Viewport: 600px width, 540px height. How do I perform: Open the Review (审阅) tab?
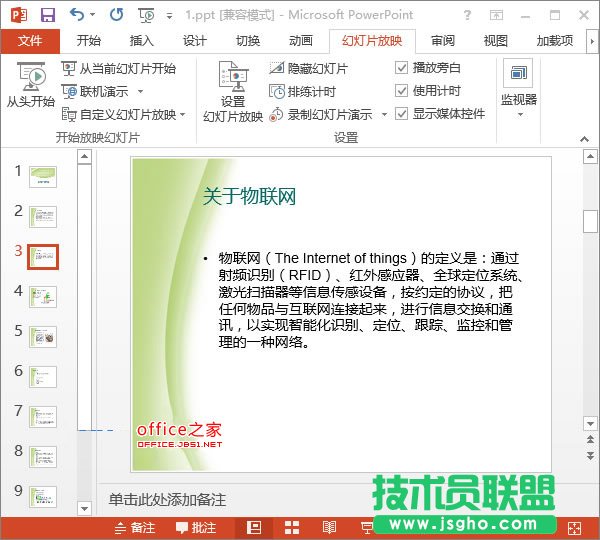(x=443, y=41)
